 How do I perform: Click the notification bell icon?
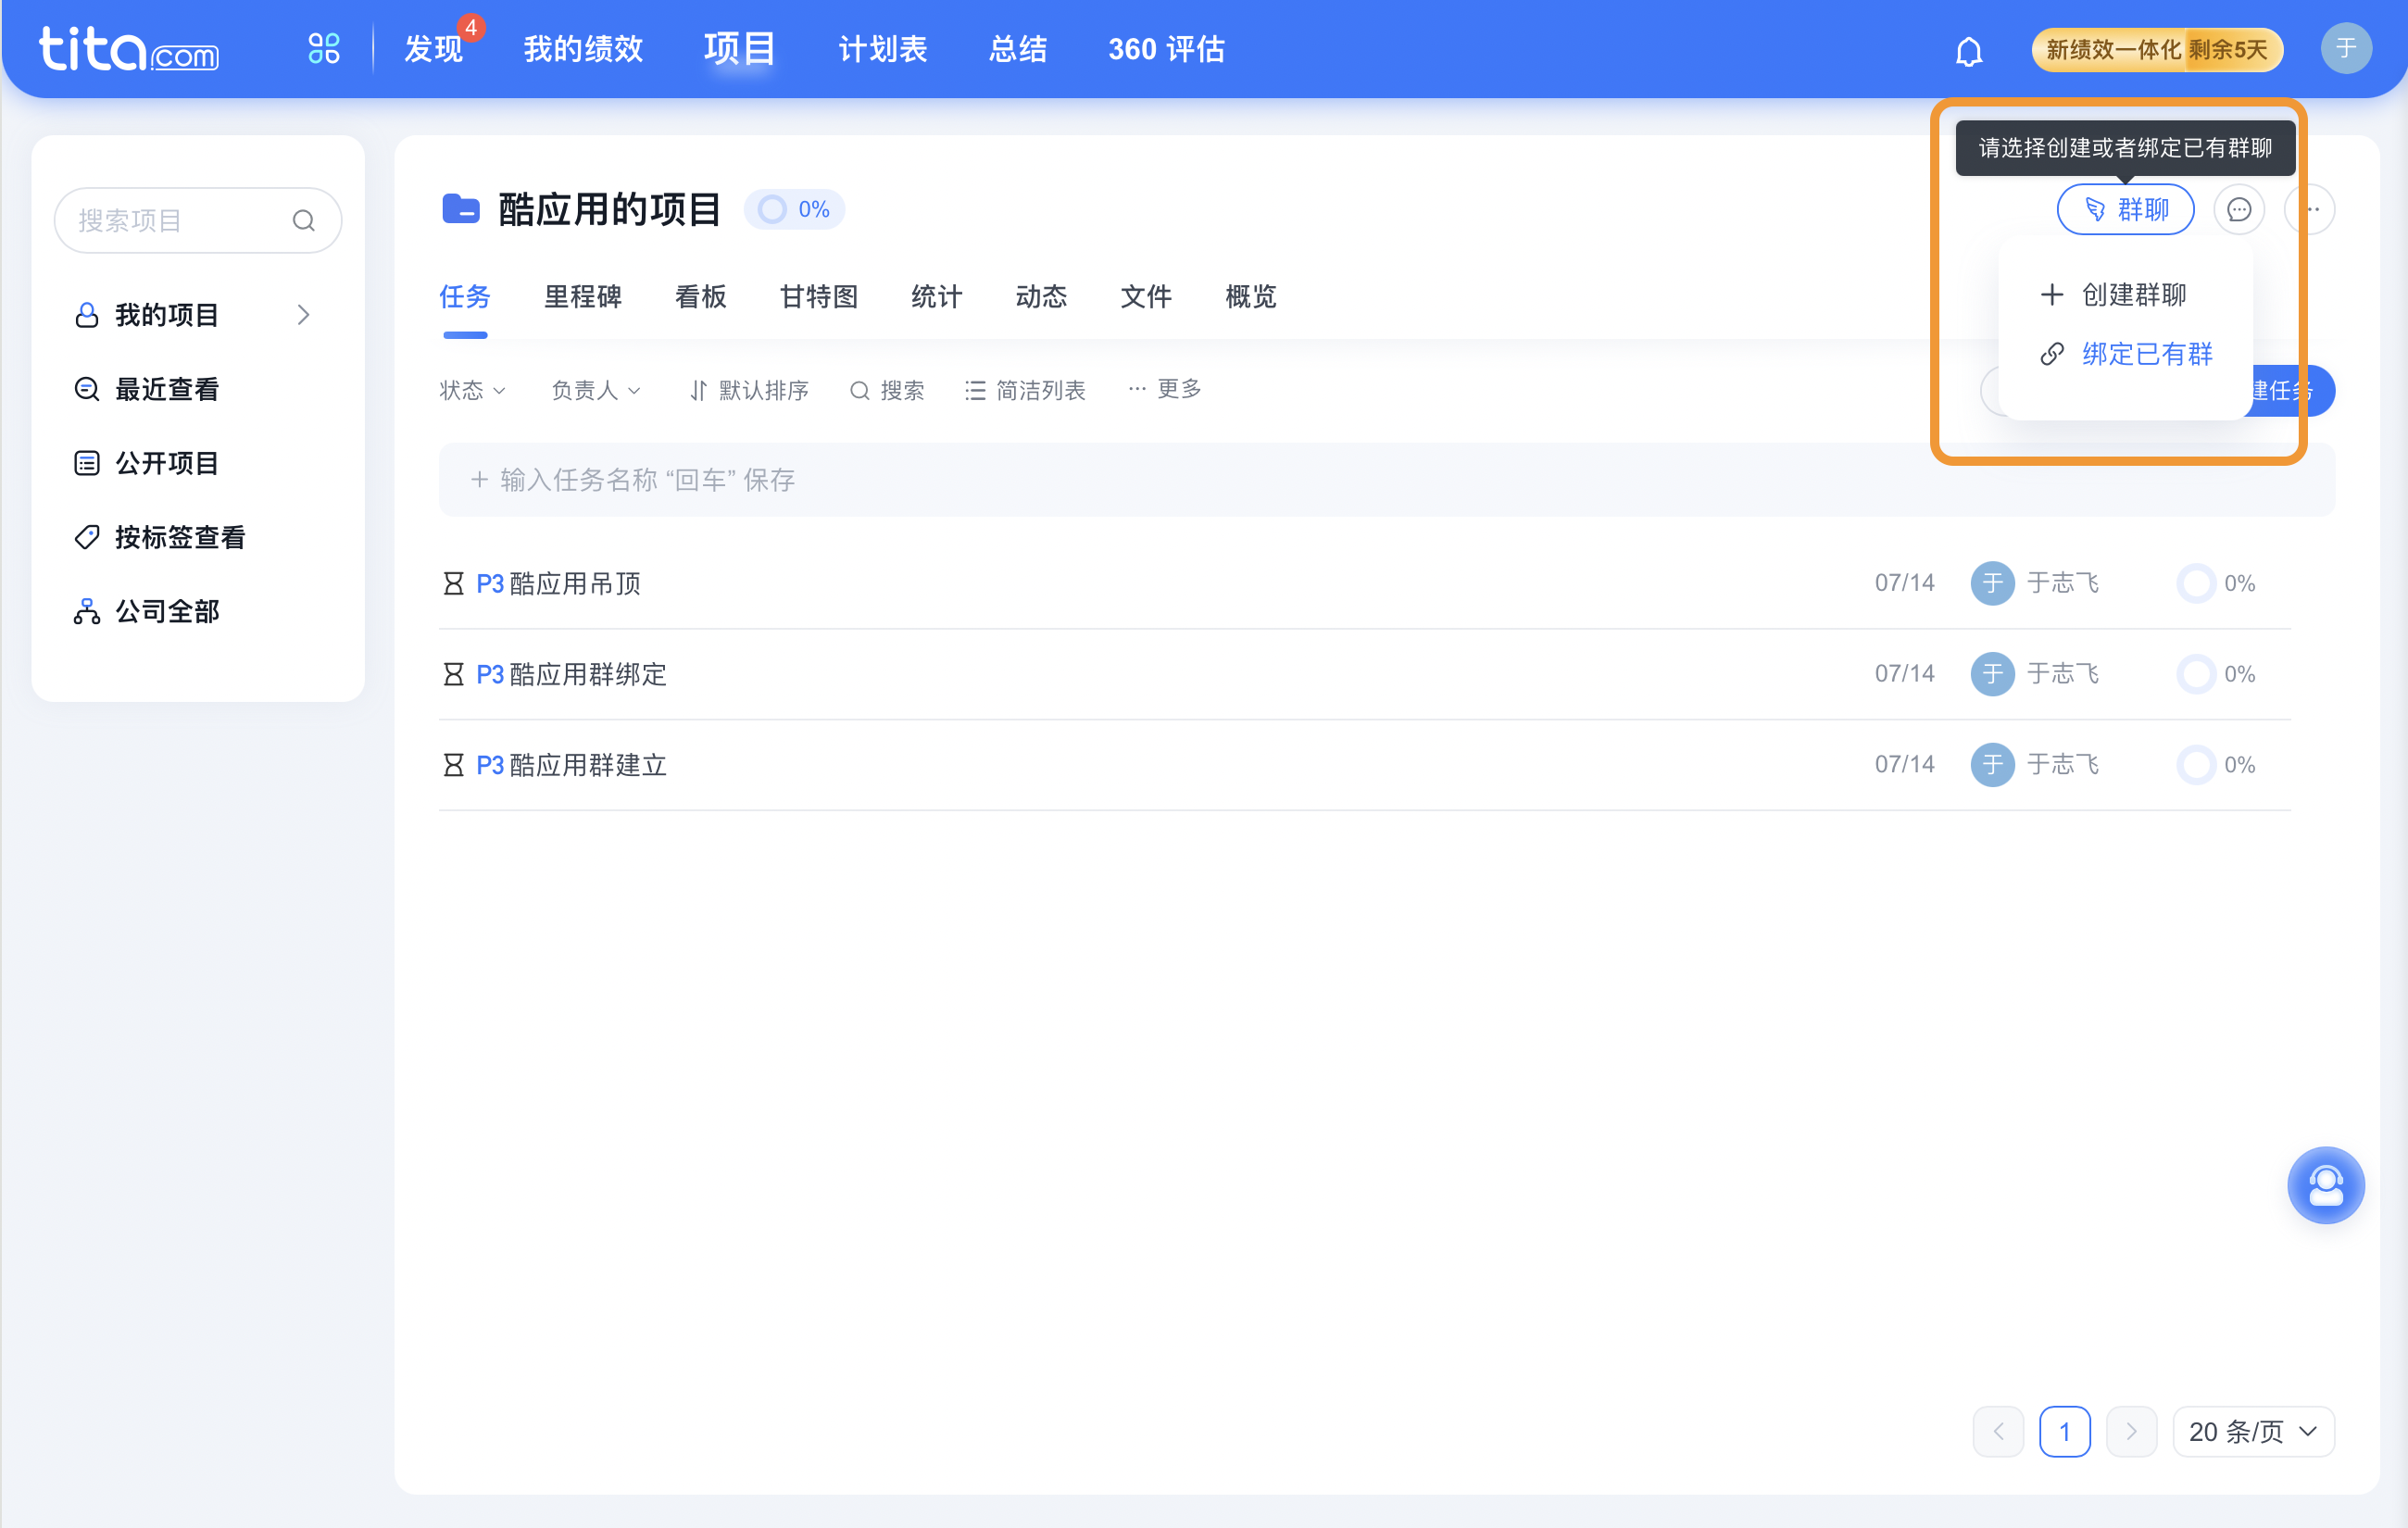point(1968,50)
